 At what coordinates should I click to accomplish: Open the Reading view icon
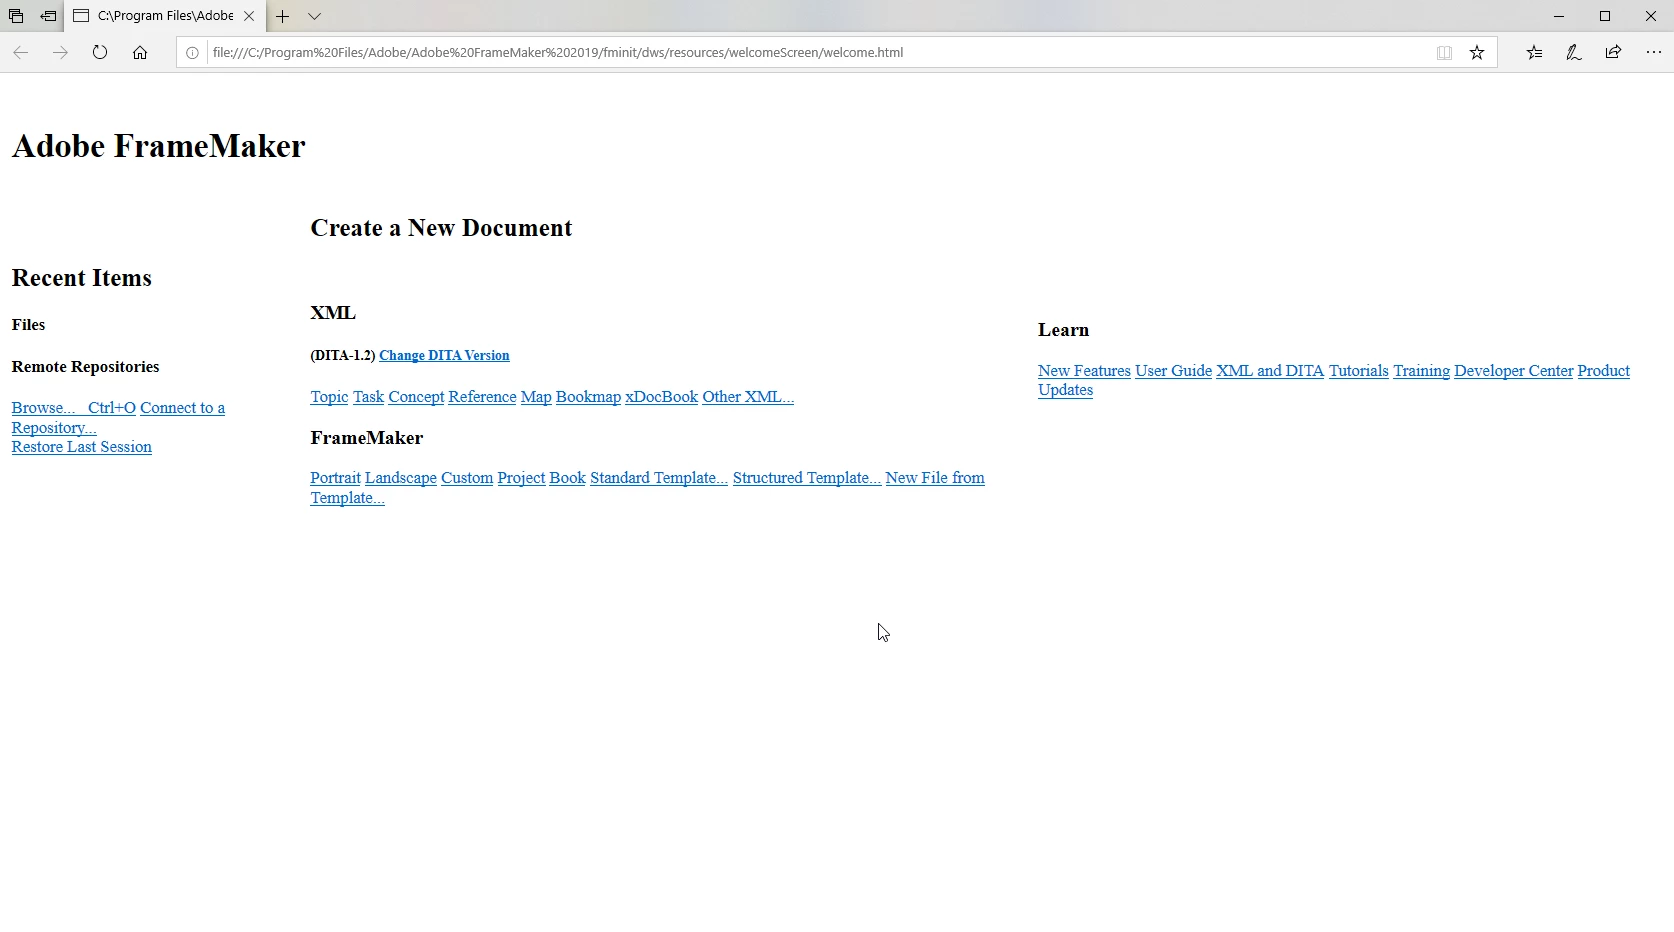[x=1444, y=52]
